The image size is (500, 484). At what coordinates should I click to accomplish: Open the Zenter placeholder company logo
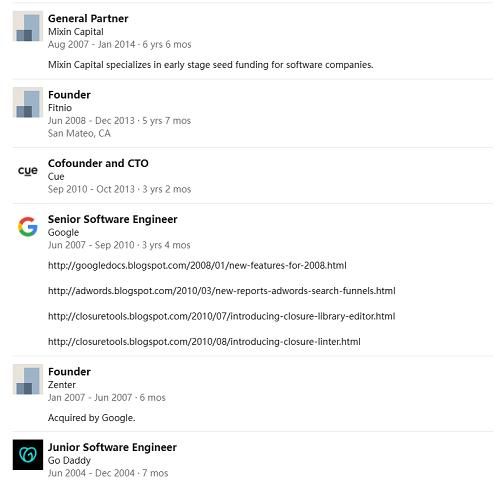click(28, 379)
